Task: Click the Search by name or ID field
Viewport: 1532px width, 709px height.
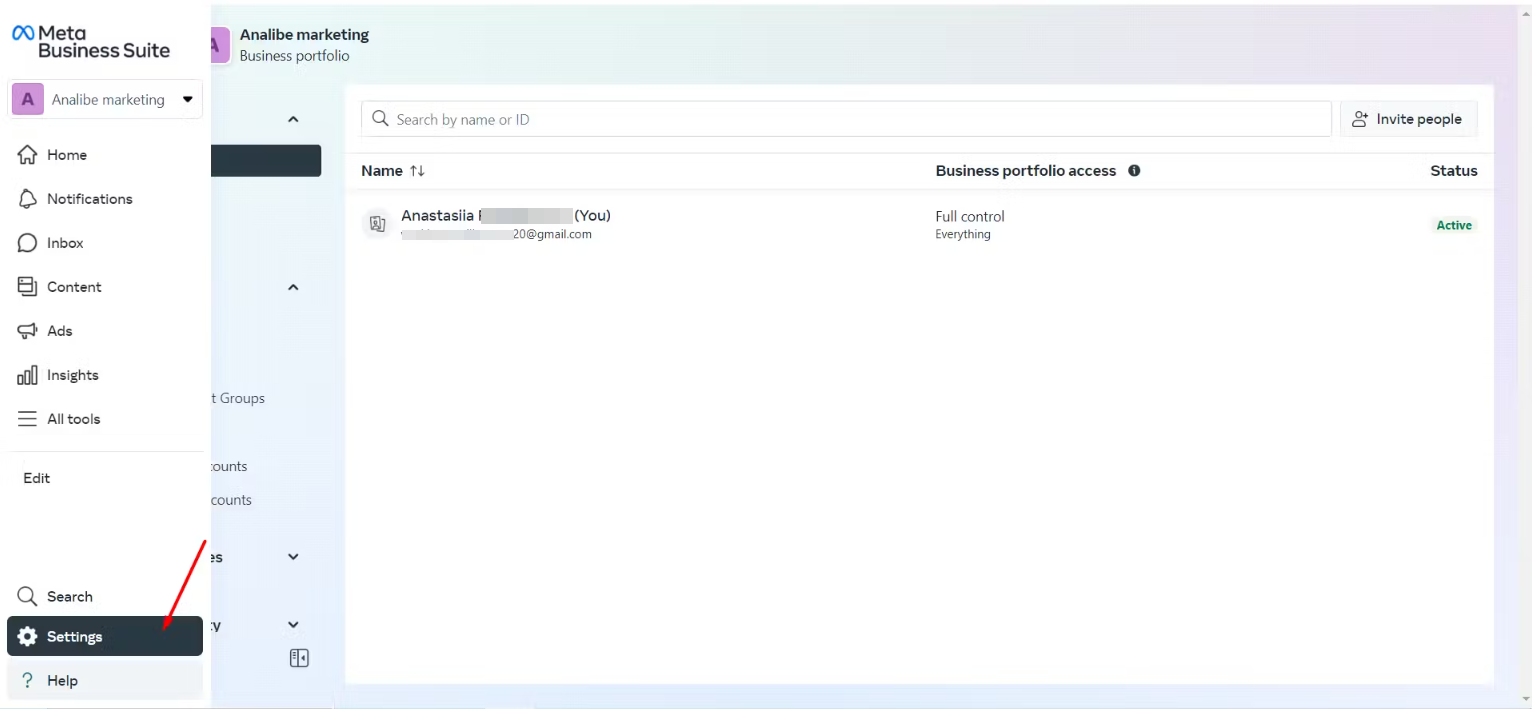Action: point(846,119)
